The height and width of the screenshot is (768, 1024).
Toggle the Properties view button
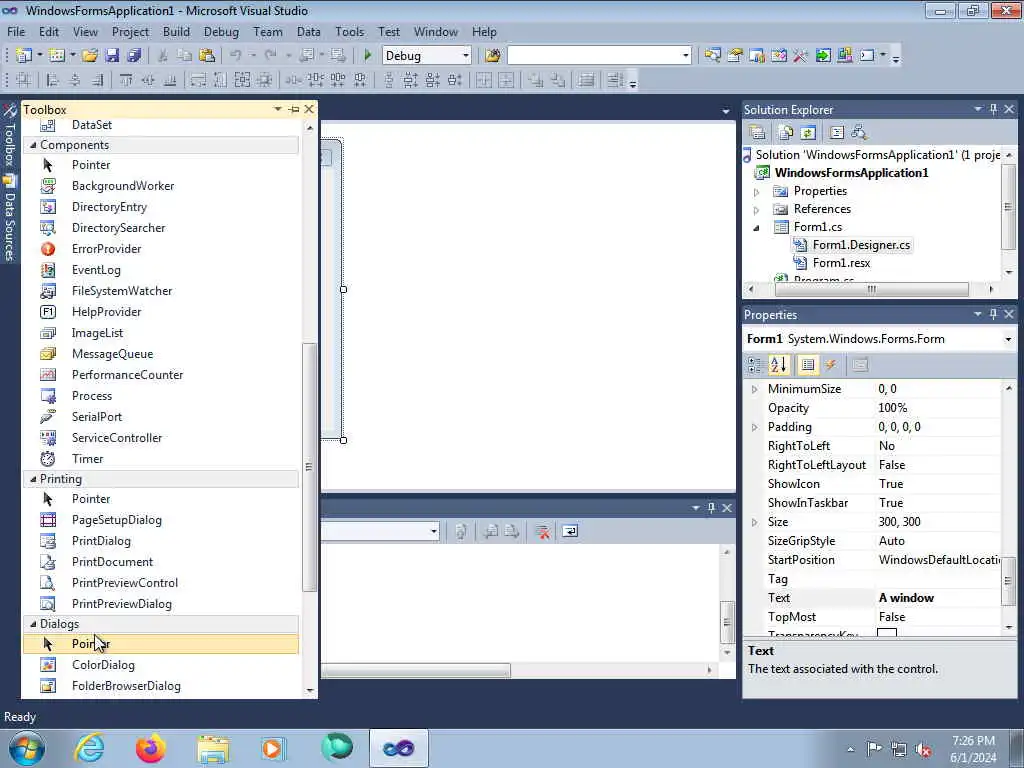pyautogui.click(x=808, y=365)
